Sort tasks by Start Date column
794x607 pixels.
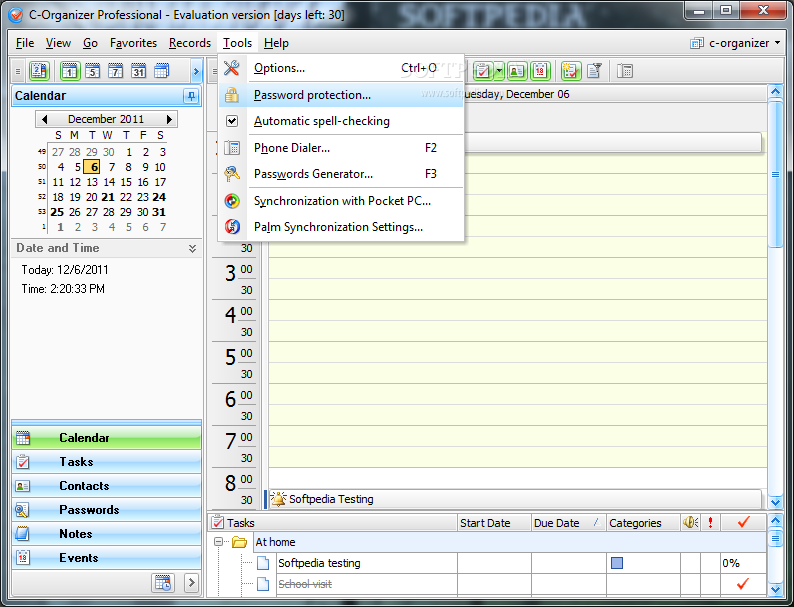(494, 523)
